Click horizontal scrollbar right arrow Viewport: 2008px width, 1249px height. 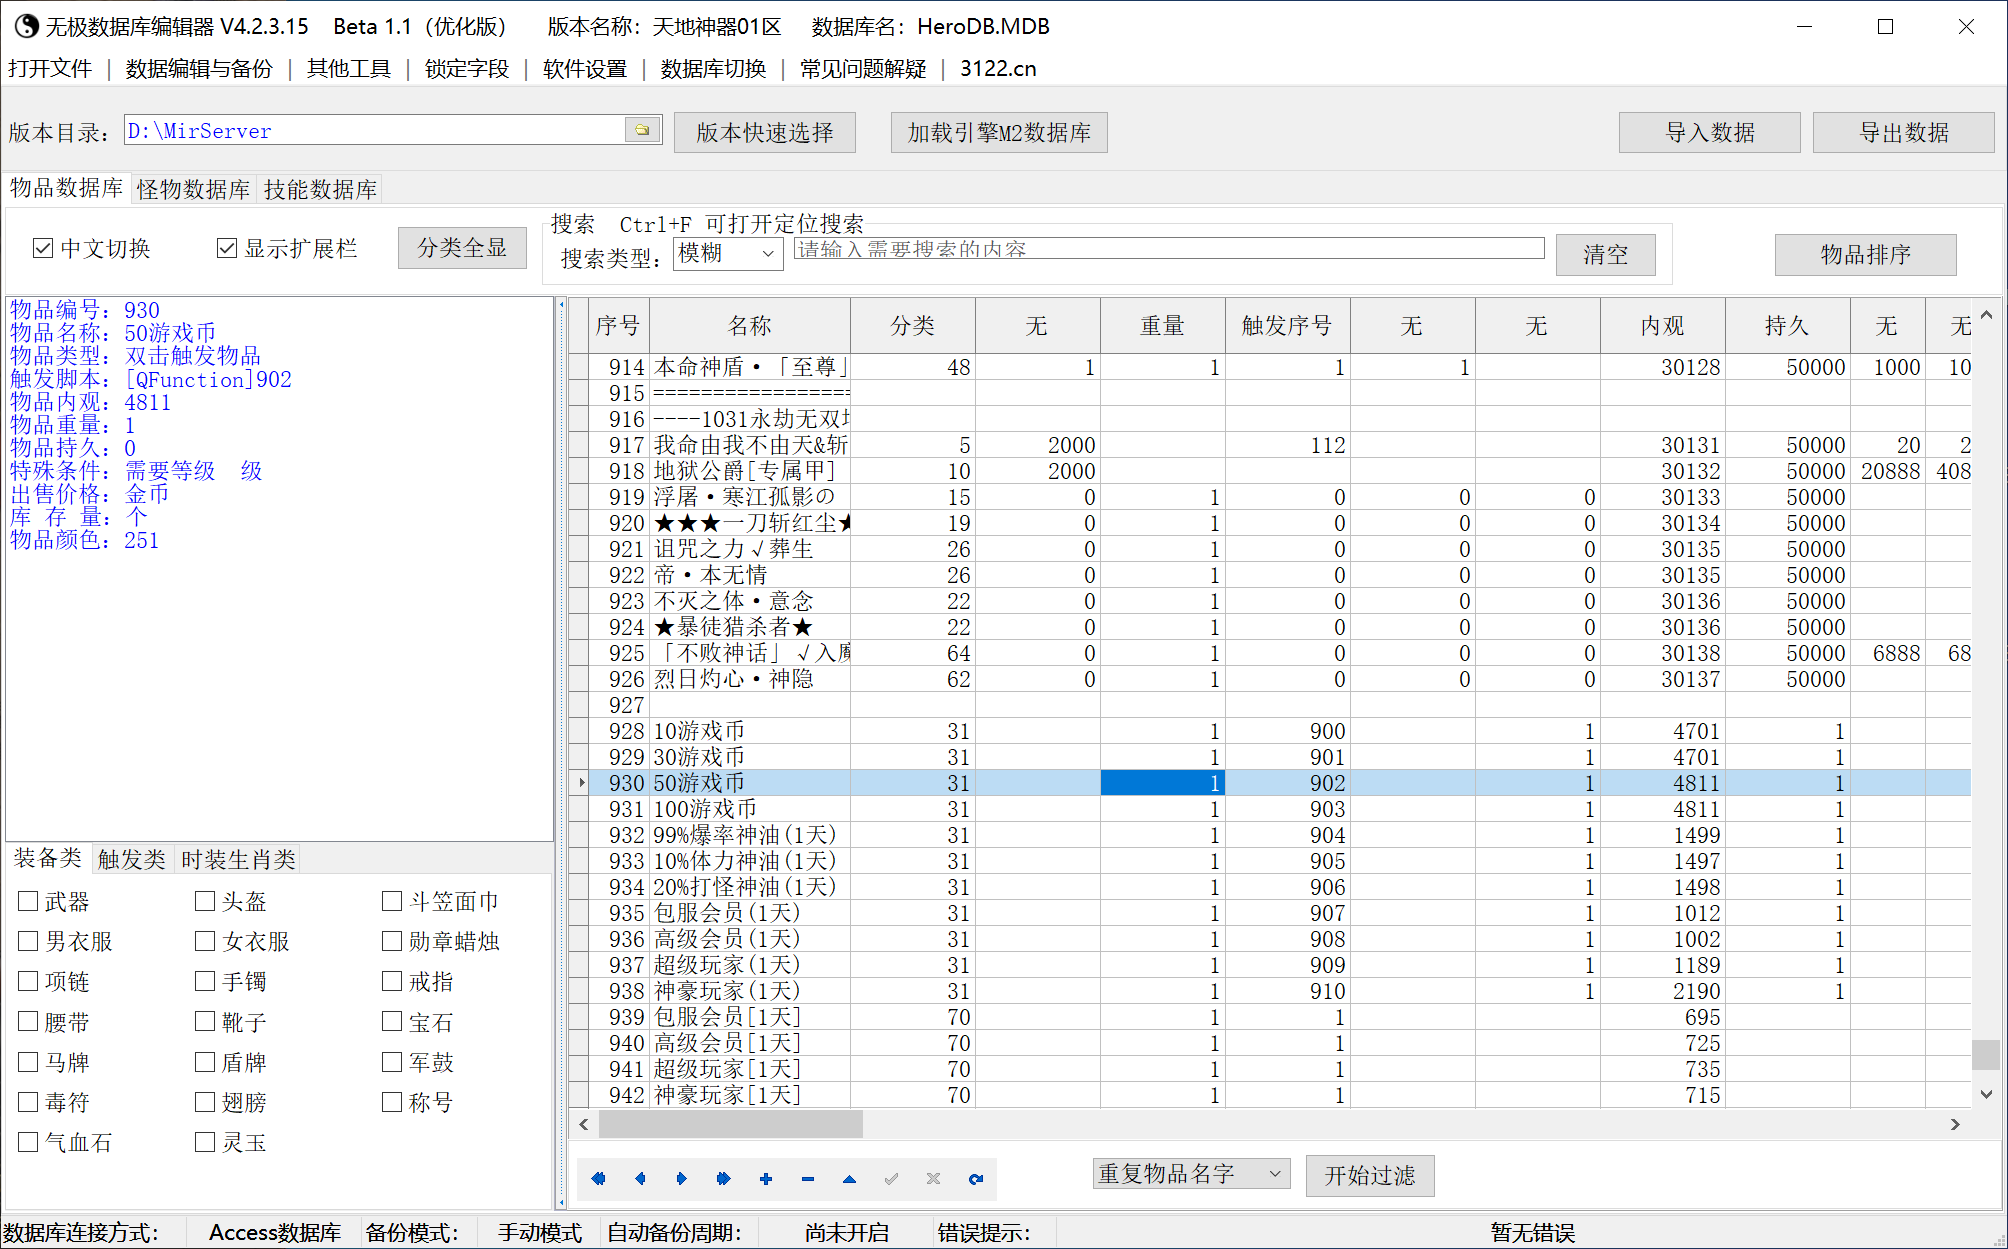[x=1955, y=1124]
